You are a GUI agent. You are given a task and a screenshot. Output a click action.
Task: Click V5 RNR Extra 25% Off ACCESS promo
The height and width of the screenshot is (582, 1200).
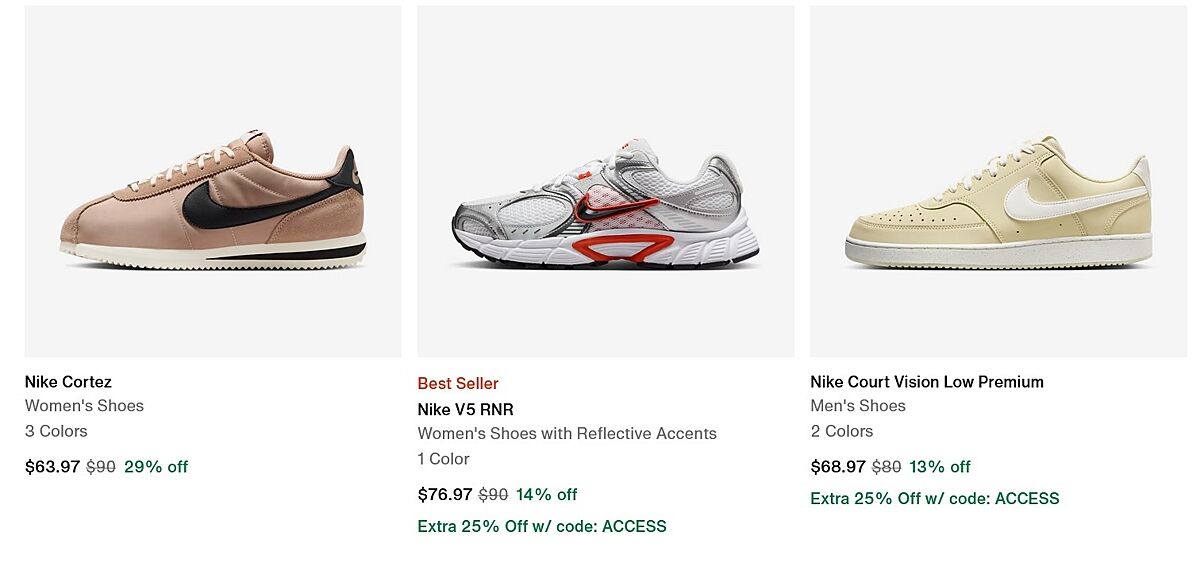point(541,526)
